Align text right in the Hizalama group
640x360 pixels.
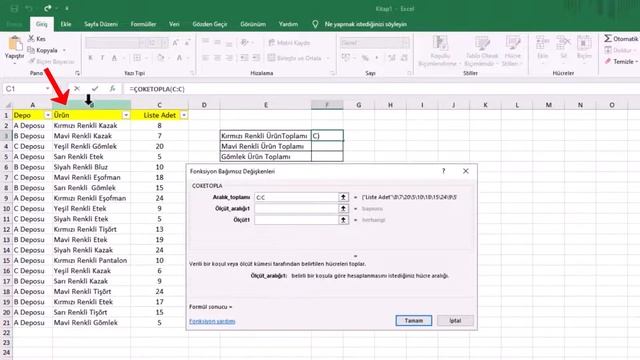pos(229,58)
